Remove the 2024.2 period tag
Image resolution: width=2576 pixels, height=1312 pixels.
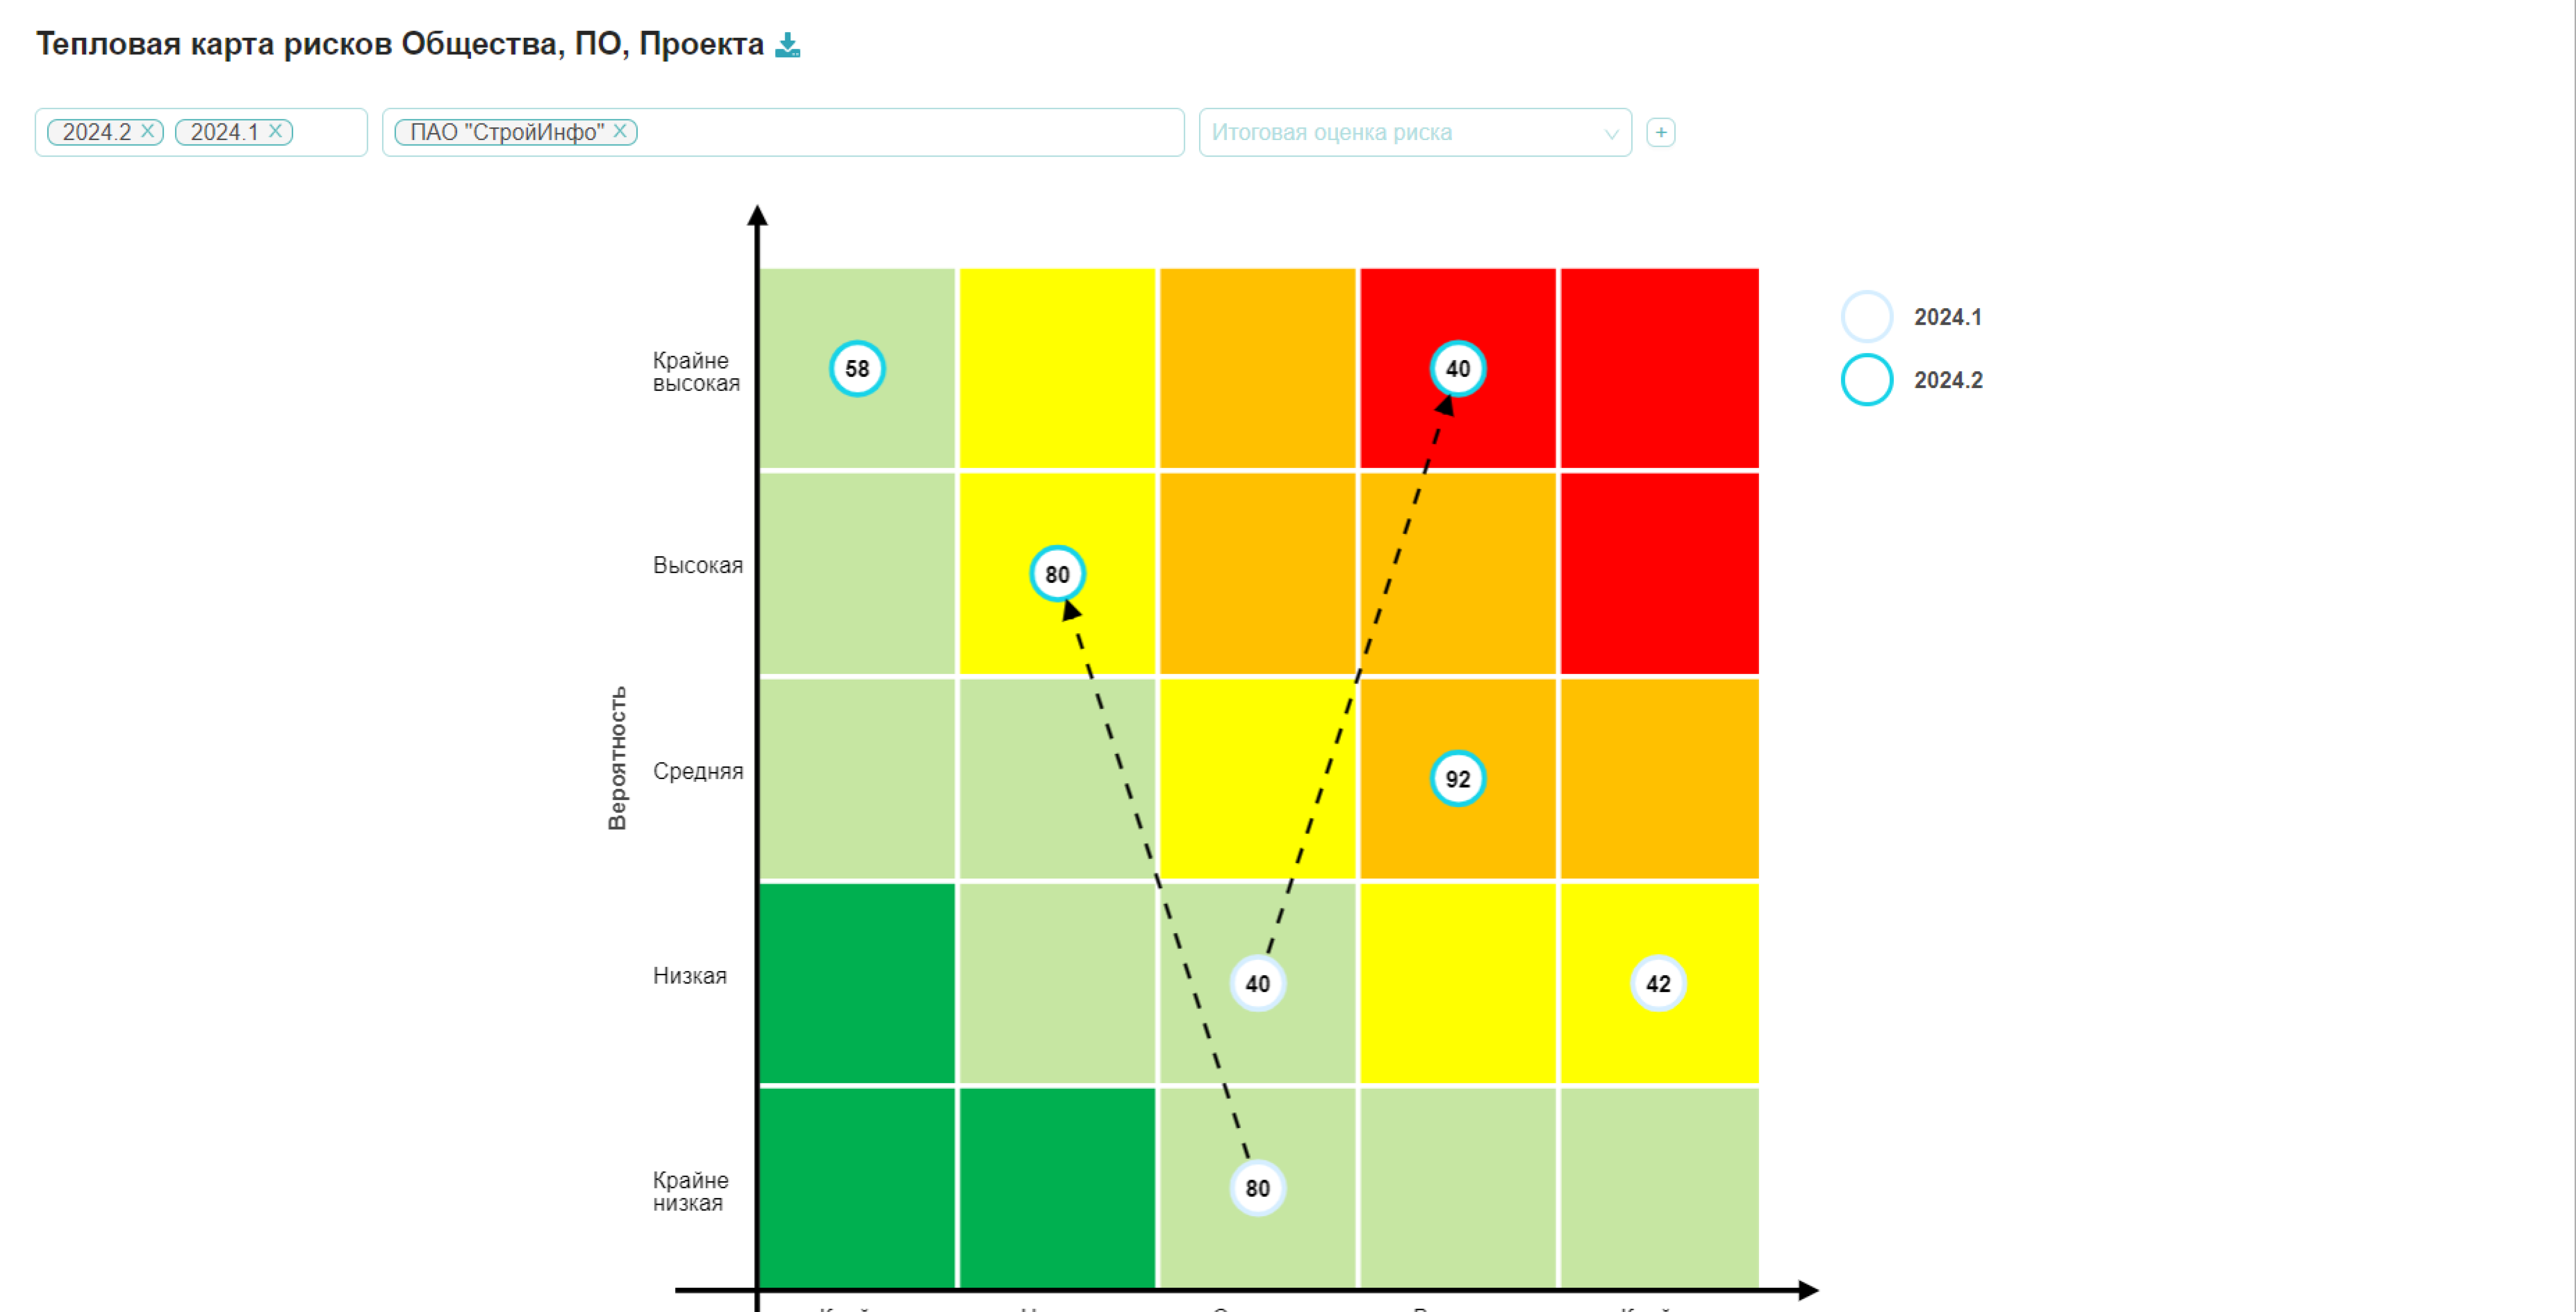point(148,131)
